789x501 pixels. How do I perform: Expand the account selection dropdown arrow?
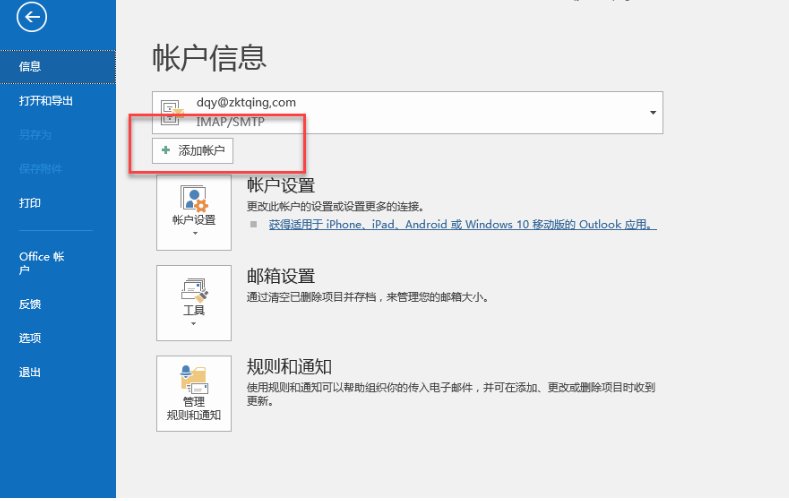653,113
